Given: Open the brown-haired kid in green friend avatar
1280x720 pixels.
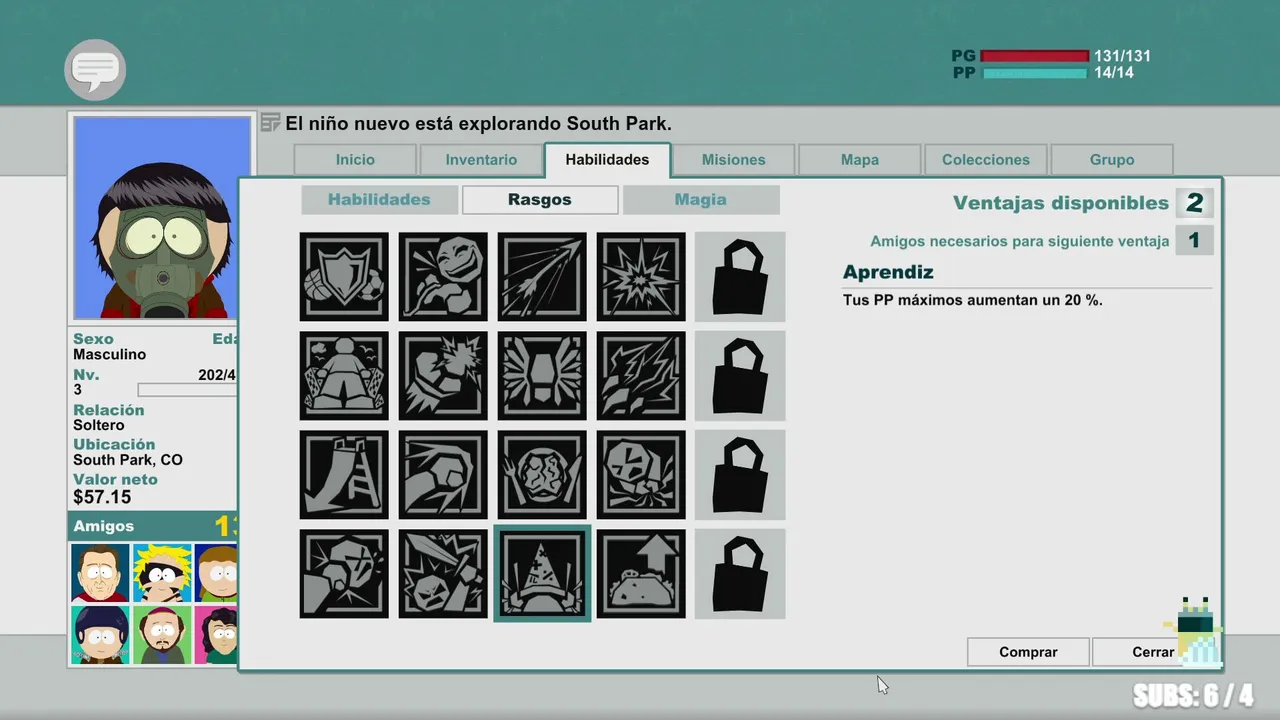Looking at the screenshot, I should [x=216, y=573].
